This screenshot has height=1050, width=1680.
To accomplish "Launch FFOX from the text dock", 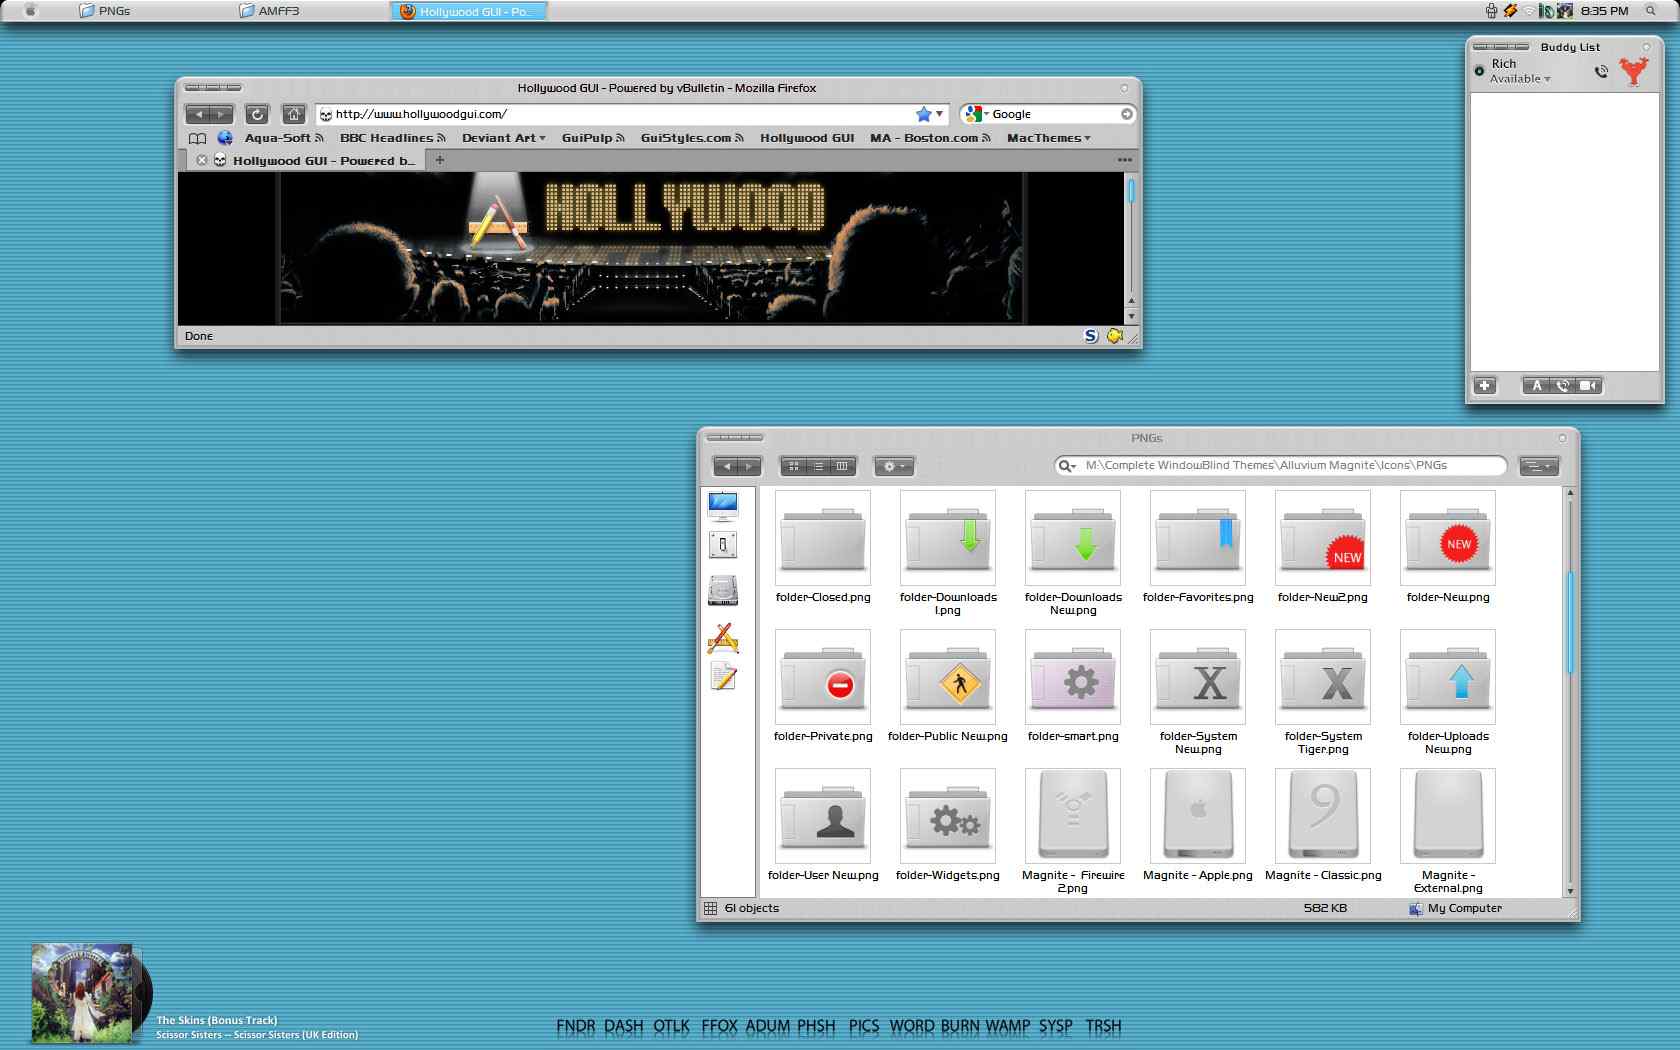I will click(719, 1026).
